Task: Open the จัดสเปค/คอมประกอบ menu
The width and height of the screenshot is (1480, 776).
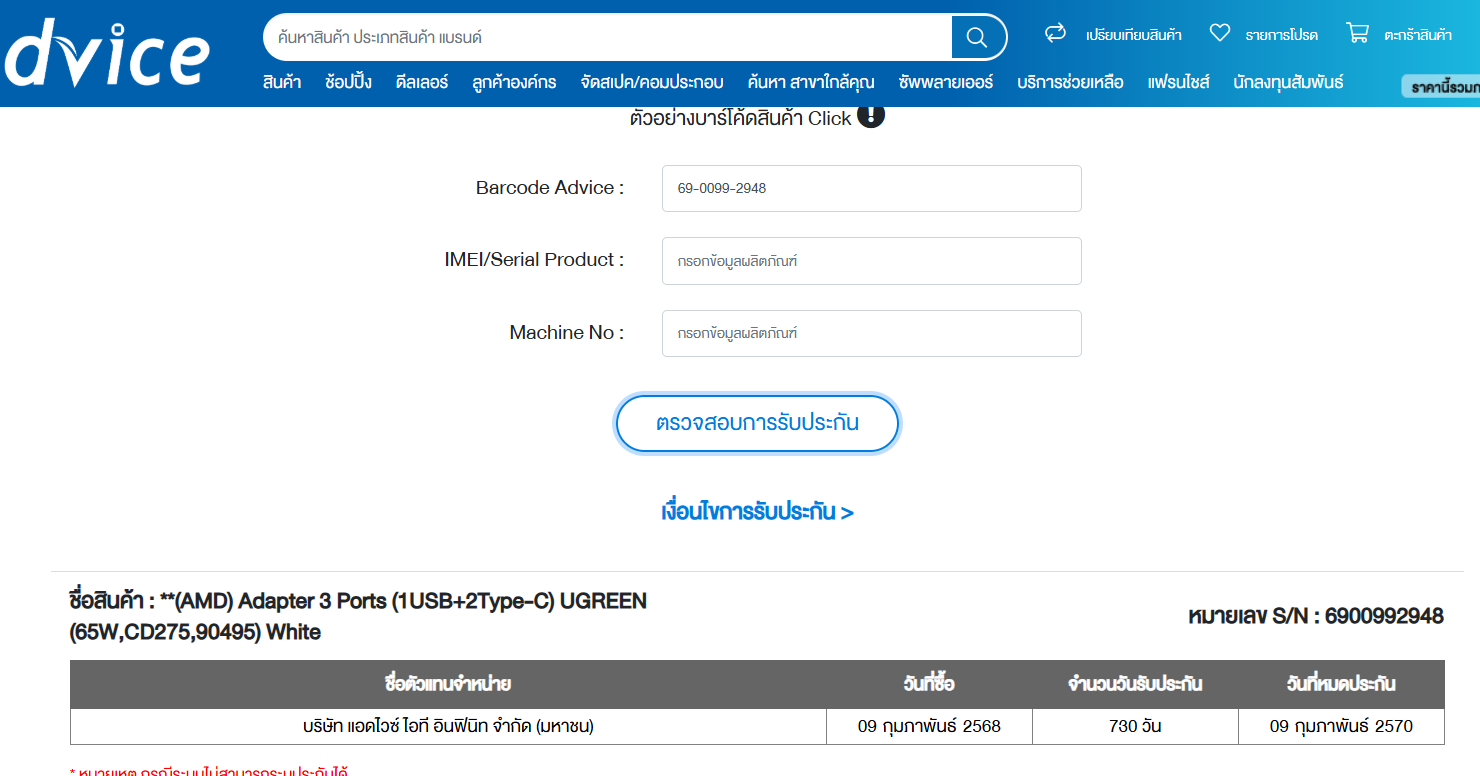Action: (652, 82)
